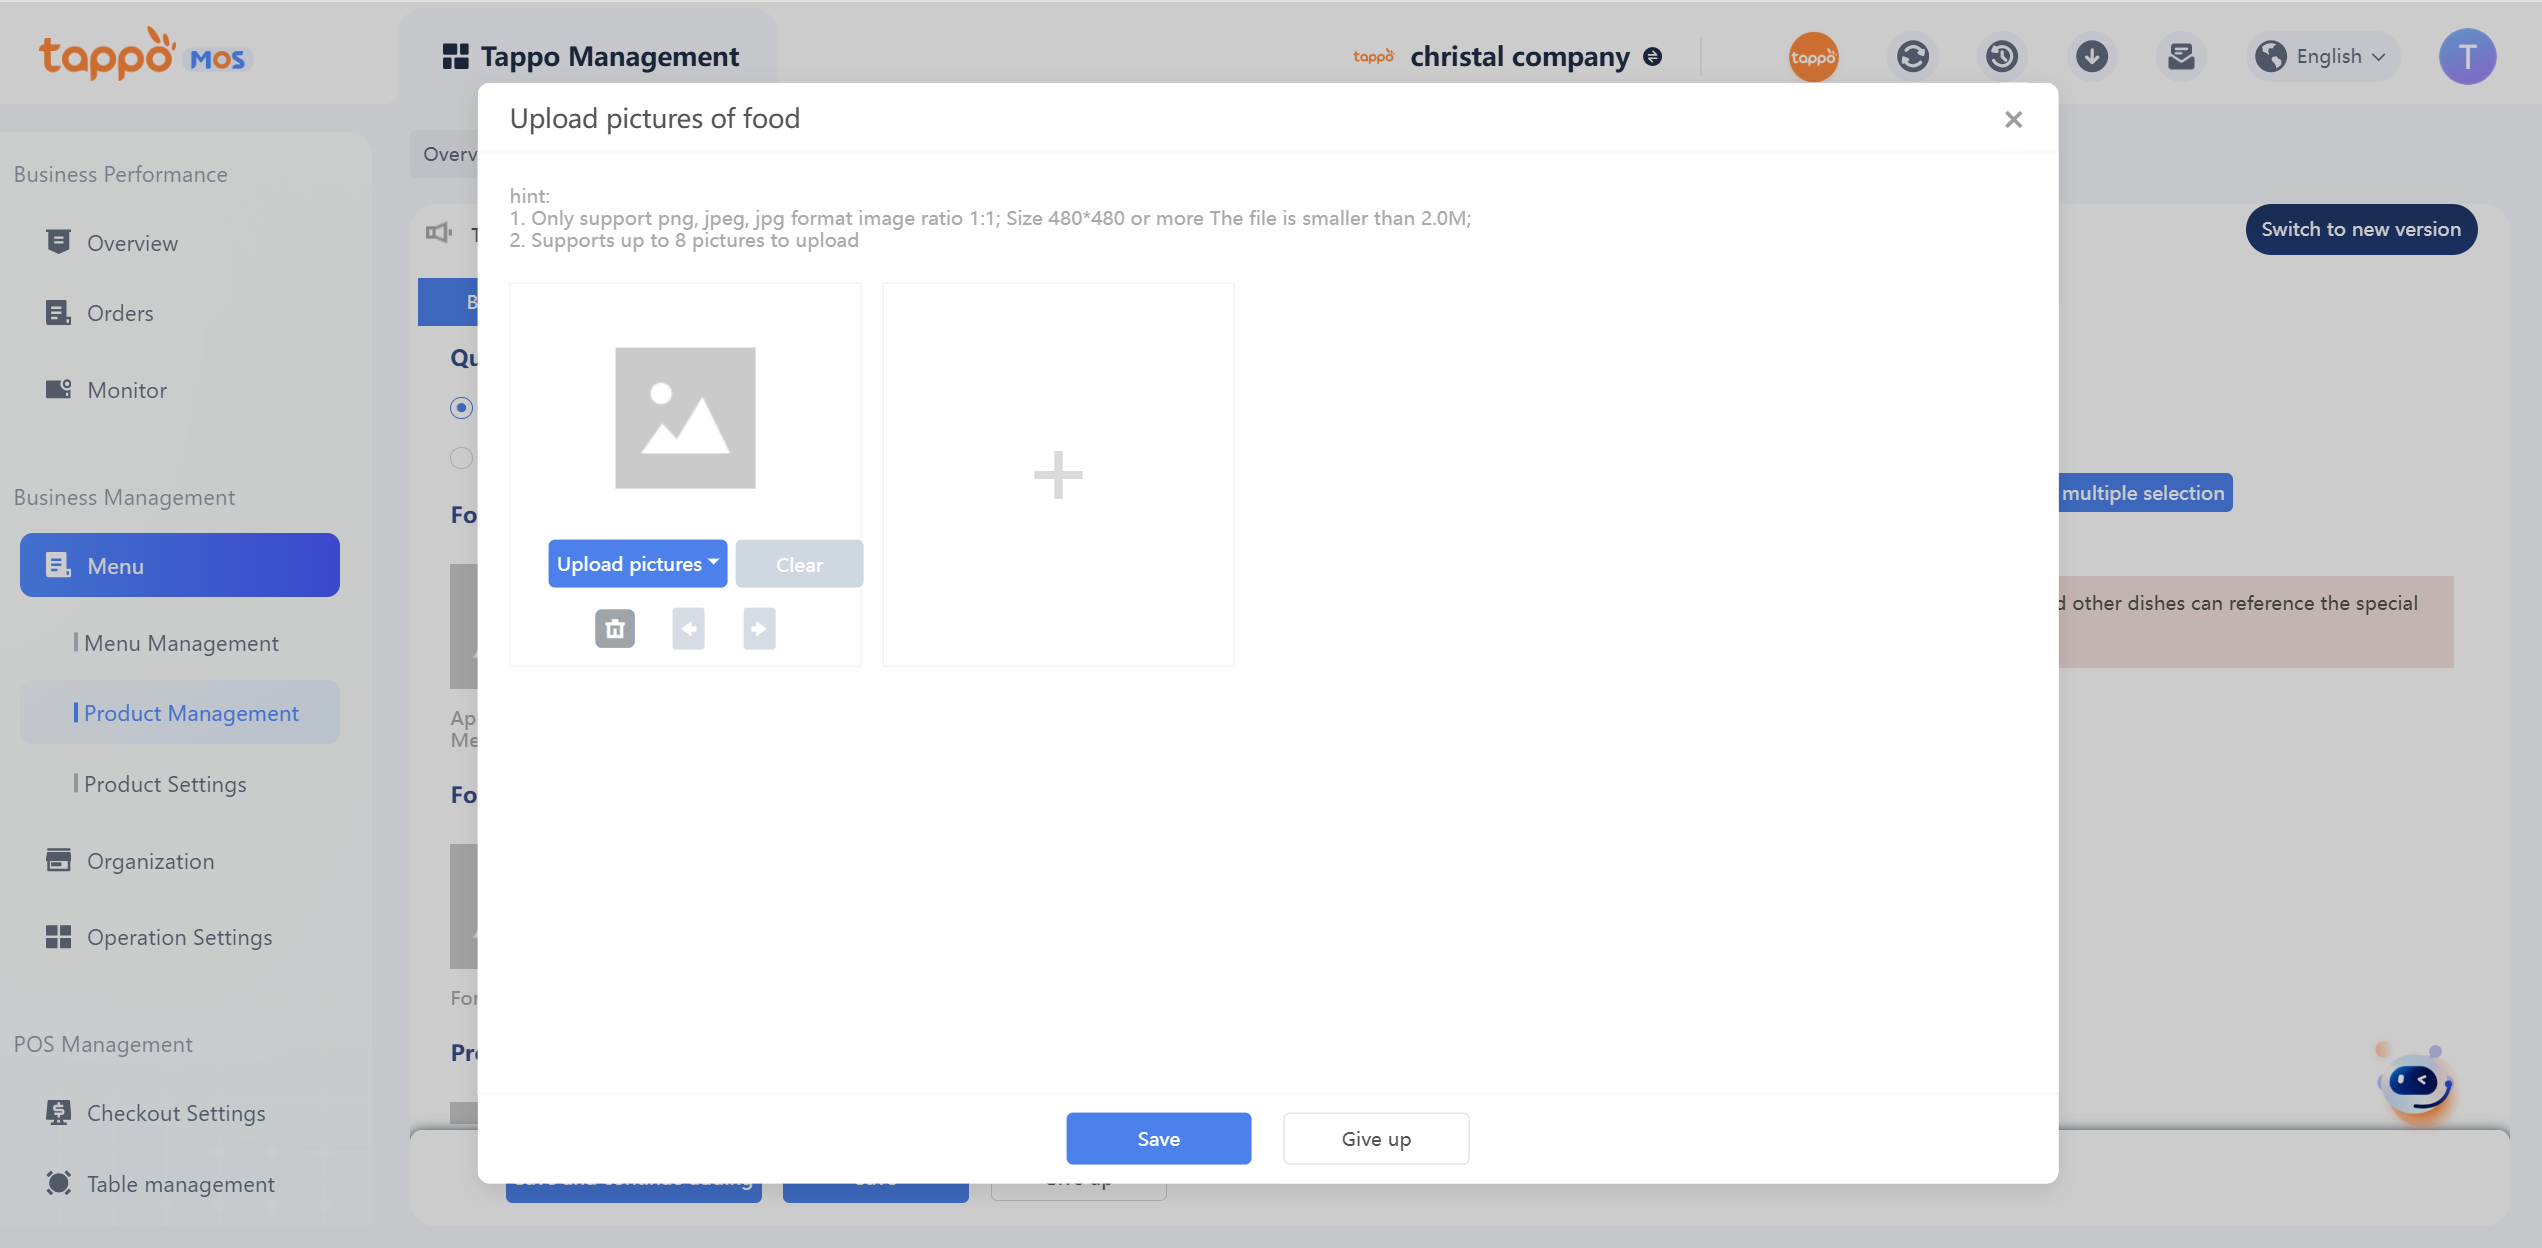The width and height of the screenshot is (2542, 1248).
Task: Click the plus tile to add another picture
Action: tap(1058, 475)
